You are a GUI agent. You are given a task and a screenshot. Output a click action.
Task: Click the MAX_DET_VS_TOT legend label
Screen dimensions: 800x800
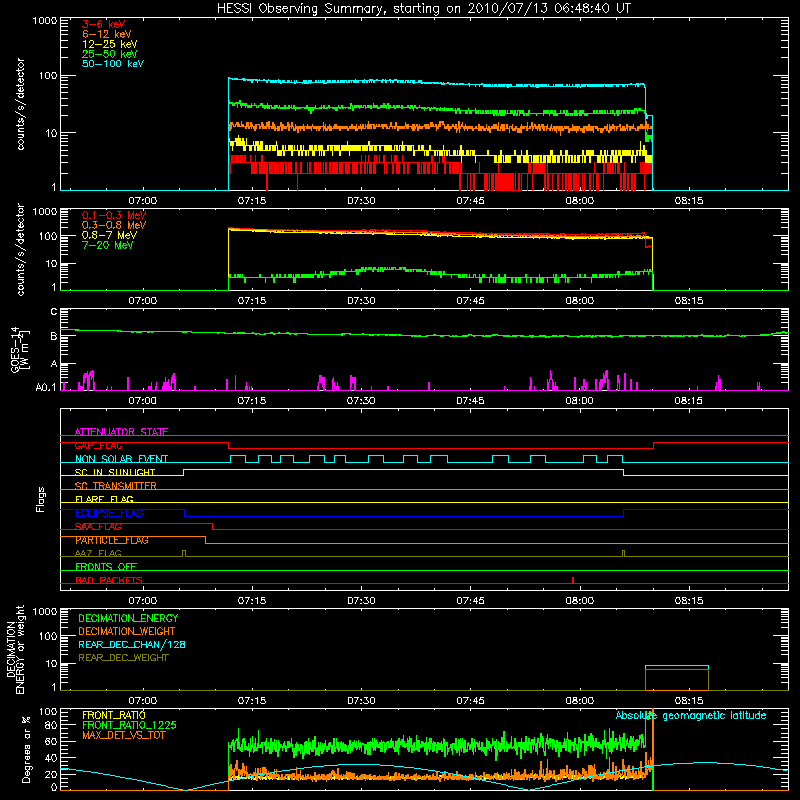tap(123, 735)
